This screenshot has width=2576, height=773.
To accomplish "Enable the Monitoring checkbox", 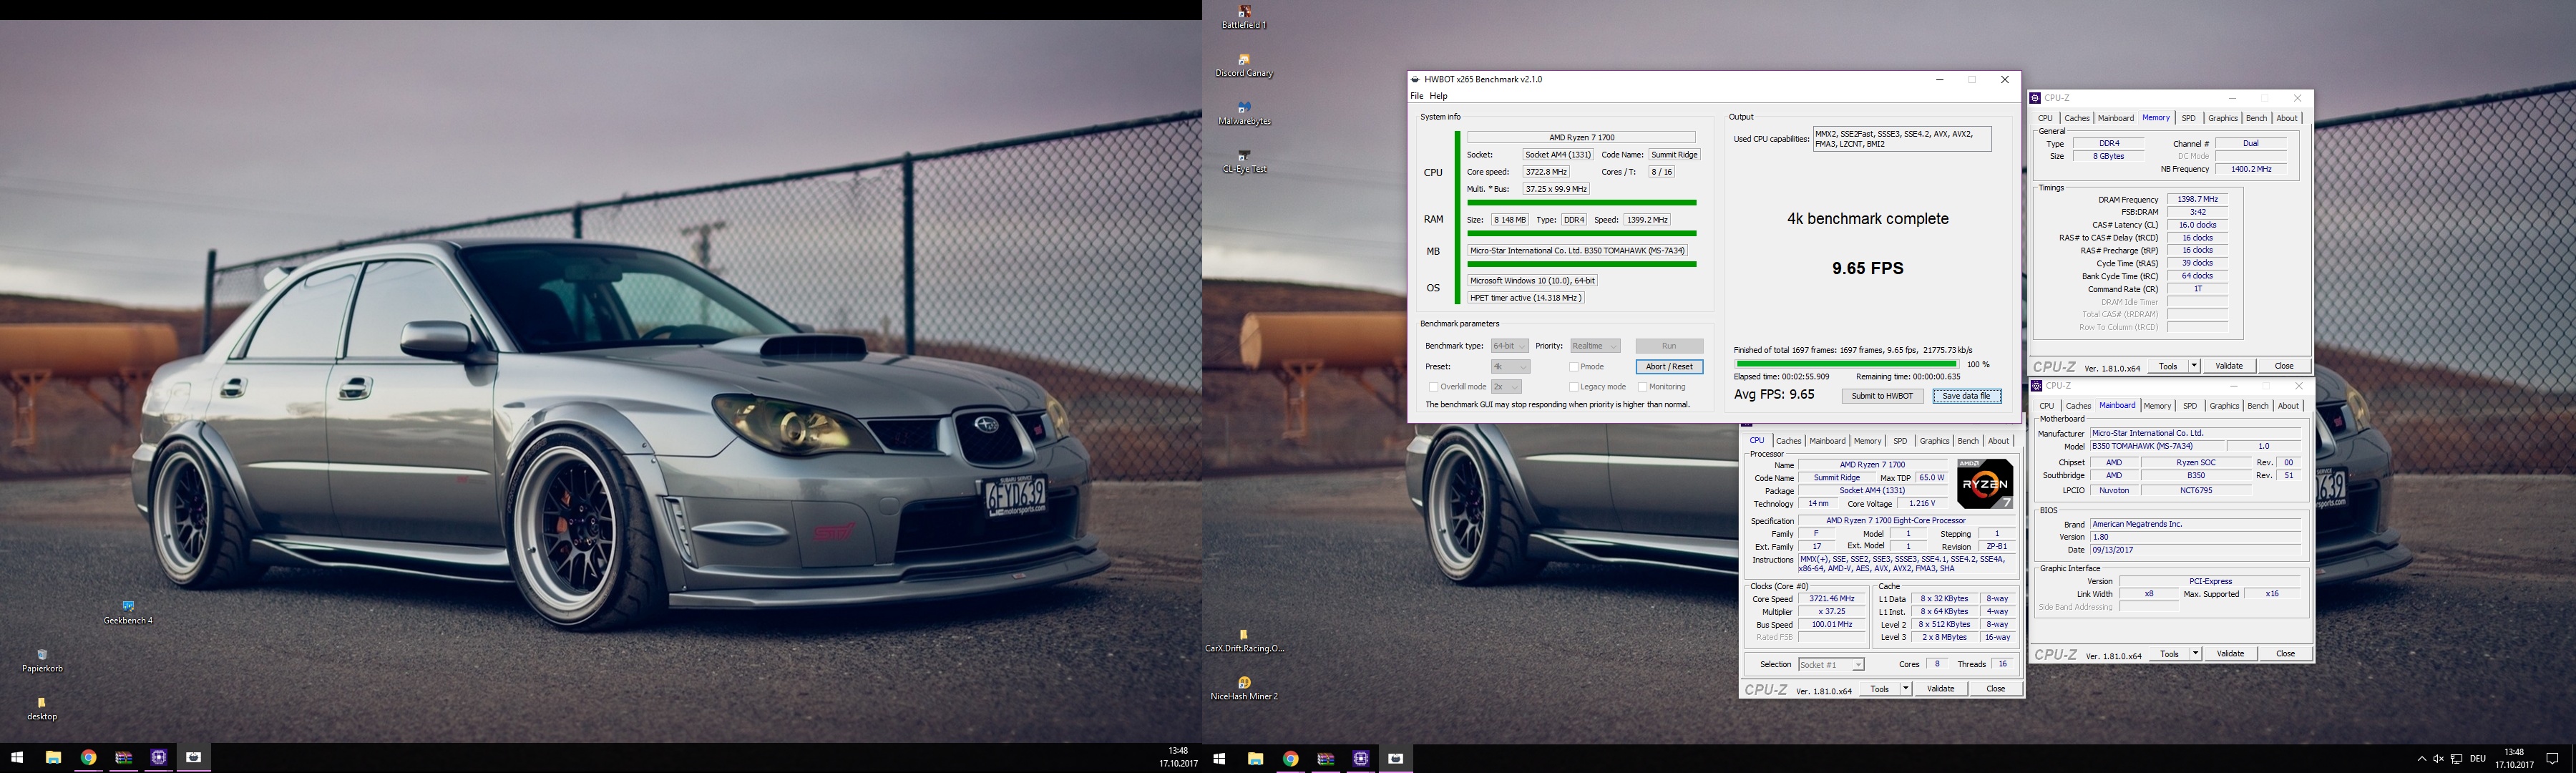I will (1643, 387).
